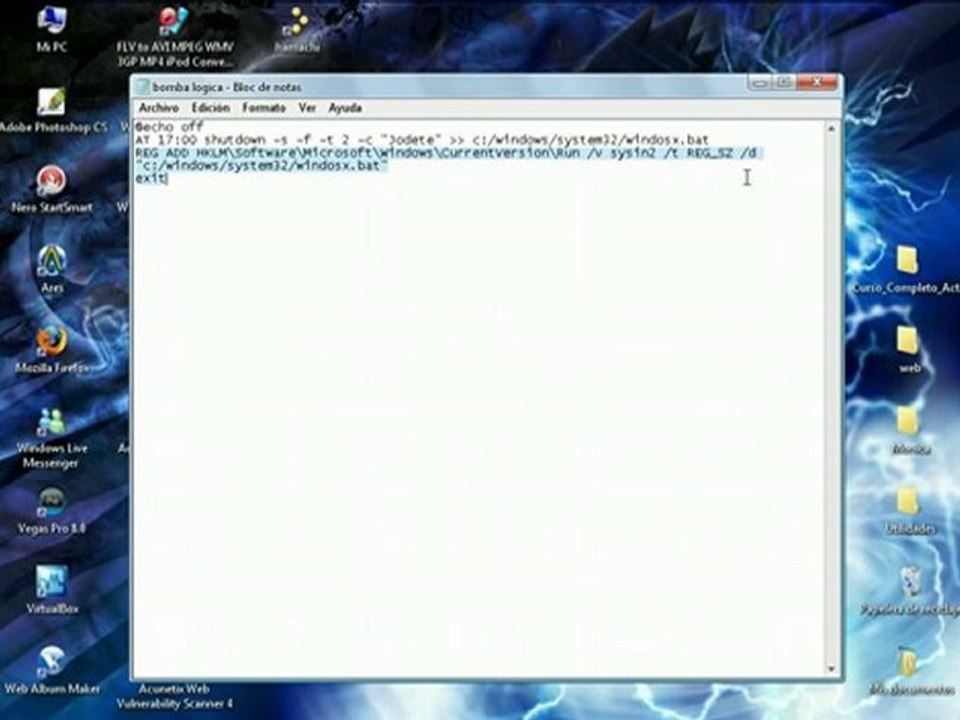
Task: Open the Archivo menu in Notepad
Action: click(159, 108)
